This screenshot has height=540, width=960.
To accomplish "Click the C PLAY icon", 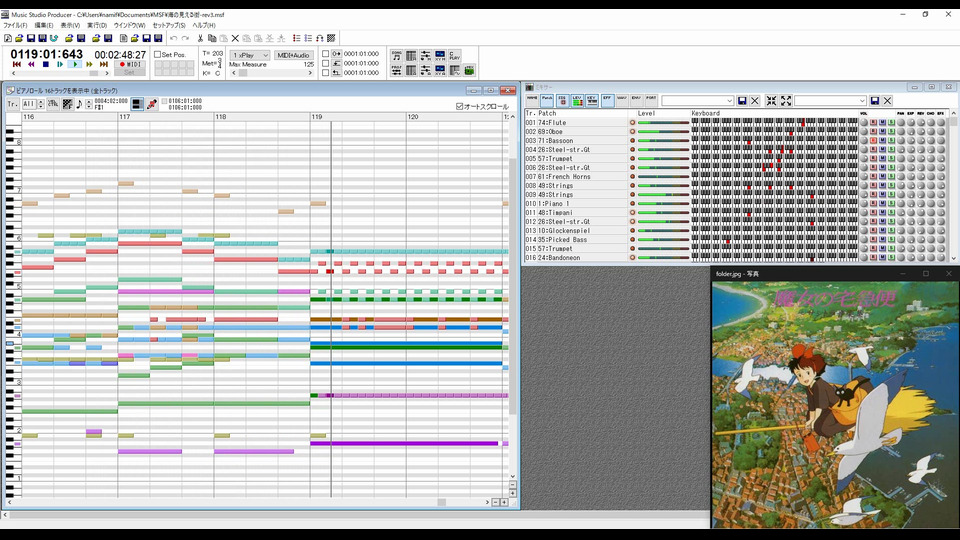I will [455, 56].
